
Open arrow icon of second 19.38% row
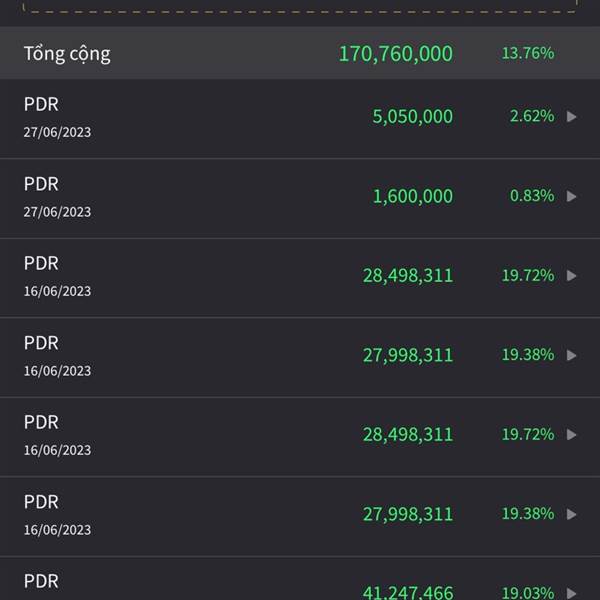pyautogui.click(x=571, y=514)
